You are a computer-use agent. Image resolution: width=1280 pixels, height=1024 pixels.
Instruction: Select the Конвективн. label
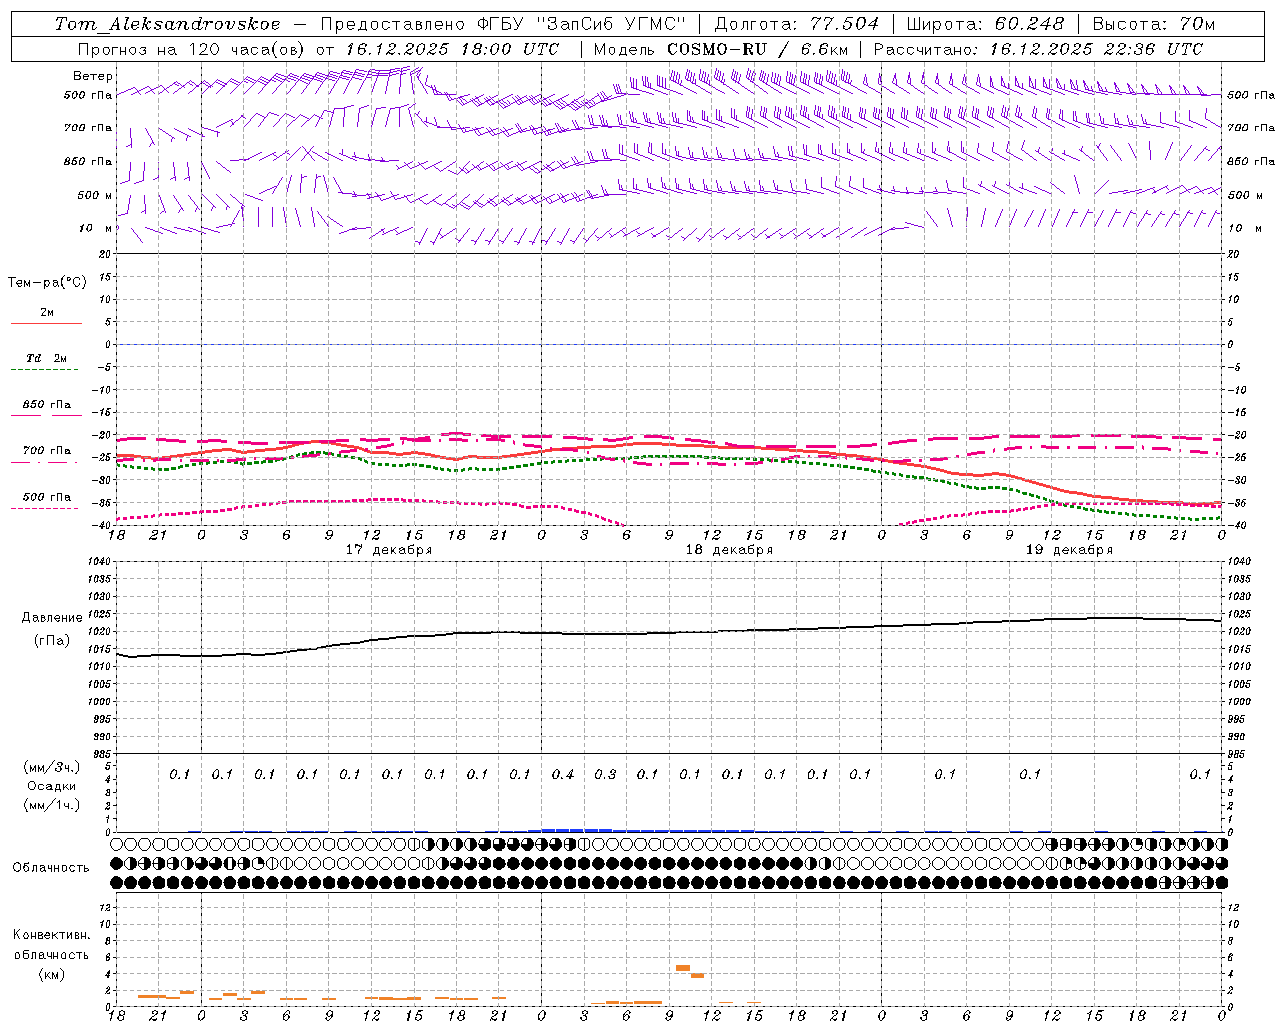click(51, 935)
